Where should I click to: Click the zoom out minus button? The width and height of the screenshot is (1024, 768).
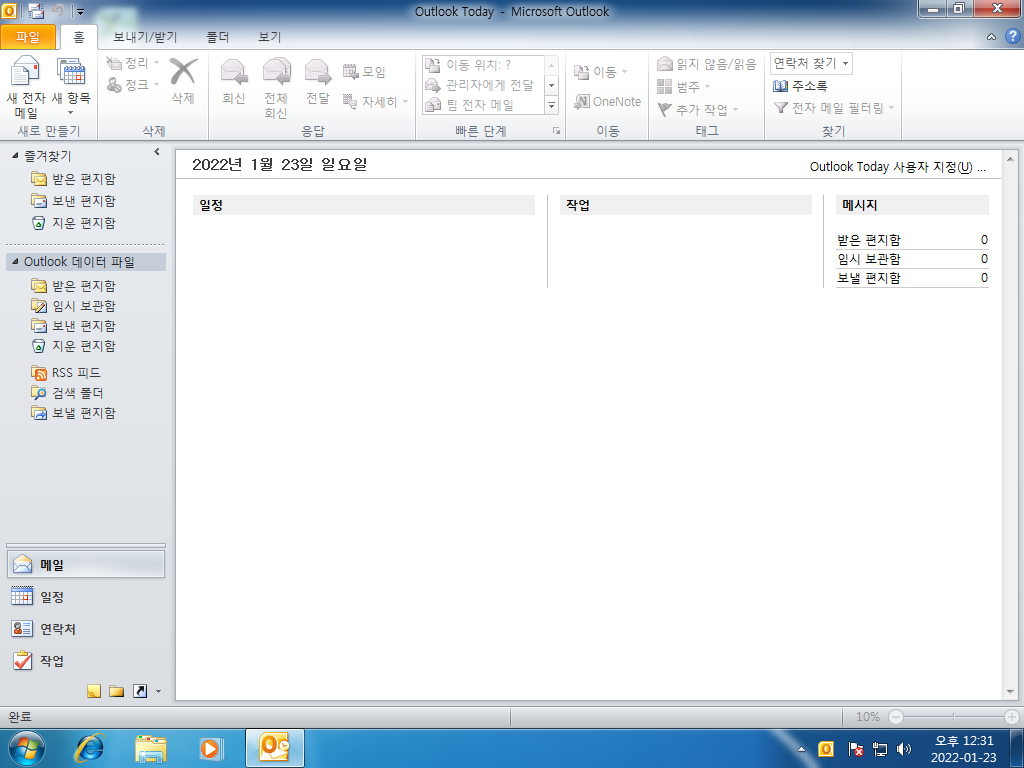[x=896, y=716]
